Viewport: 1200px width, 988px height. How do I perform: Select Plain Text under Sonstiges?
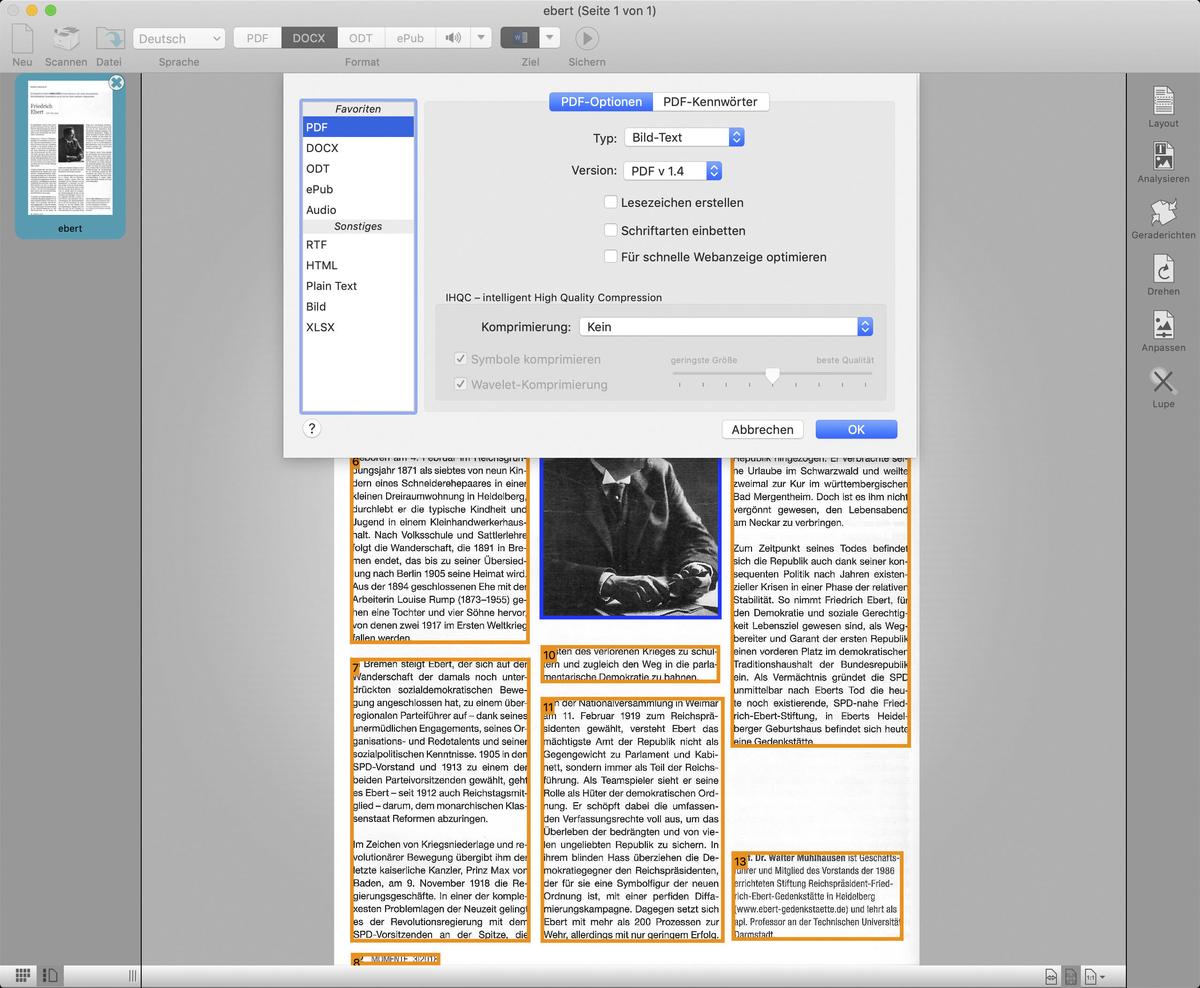pyautogui.click(x=358, y=286)
